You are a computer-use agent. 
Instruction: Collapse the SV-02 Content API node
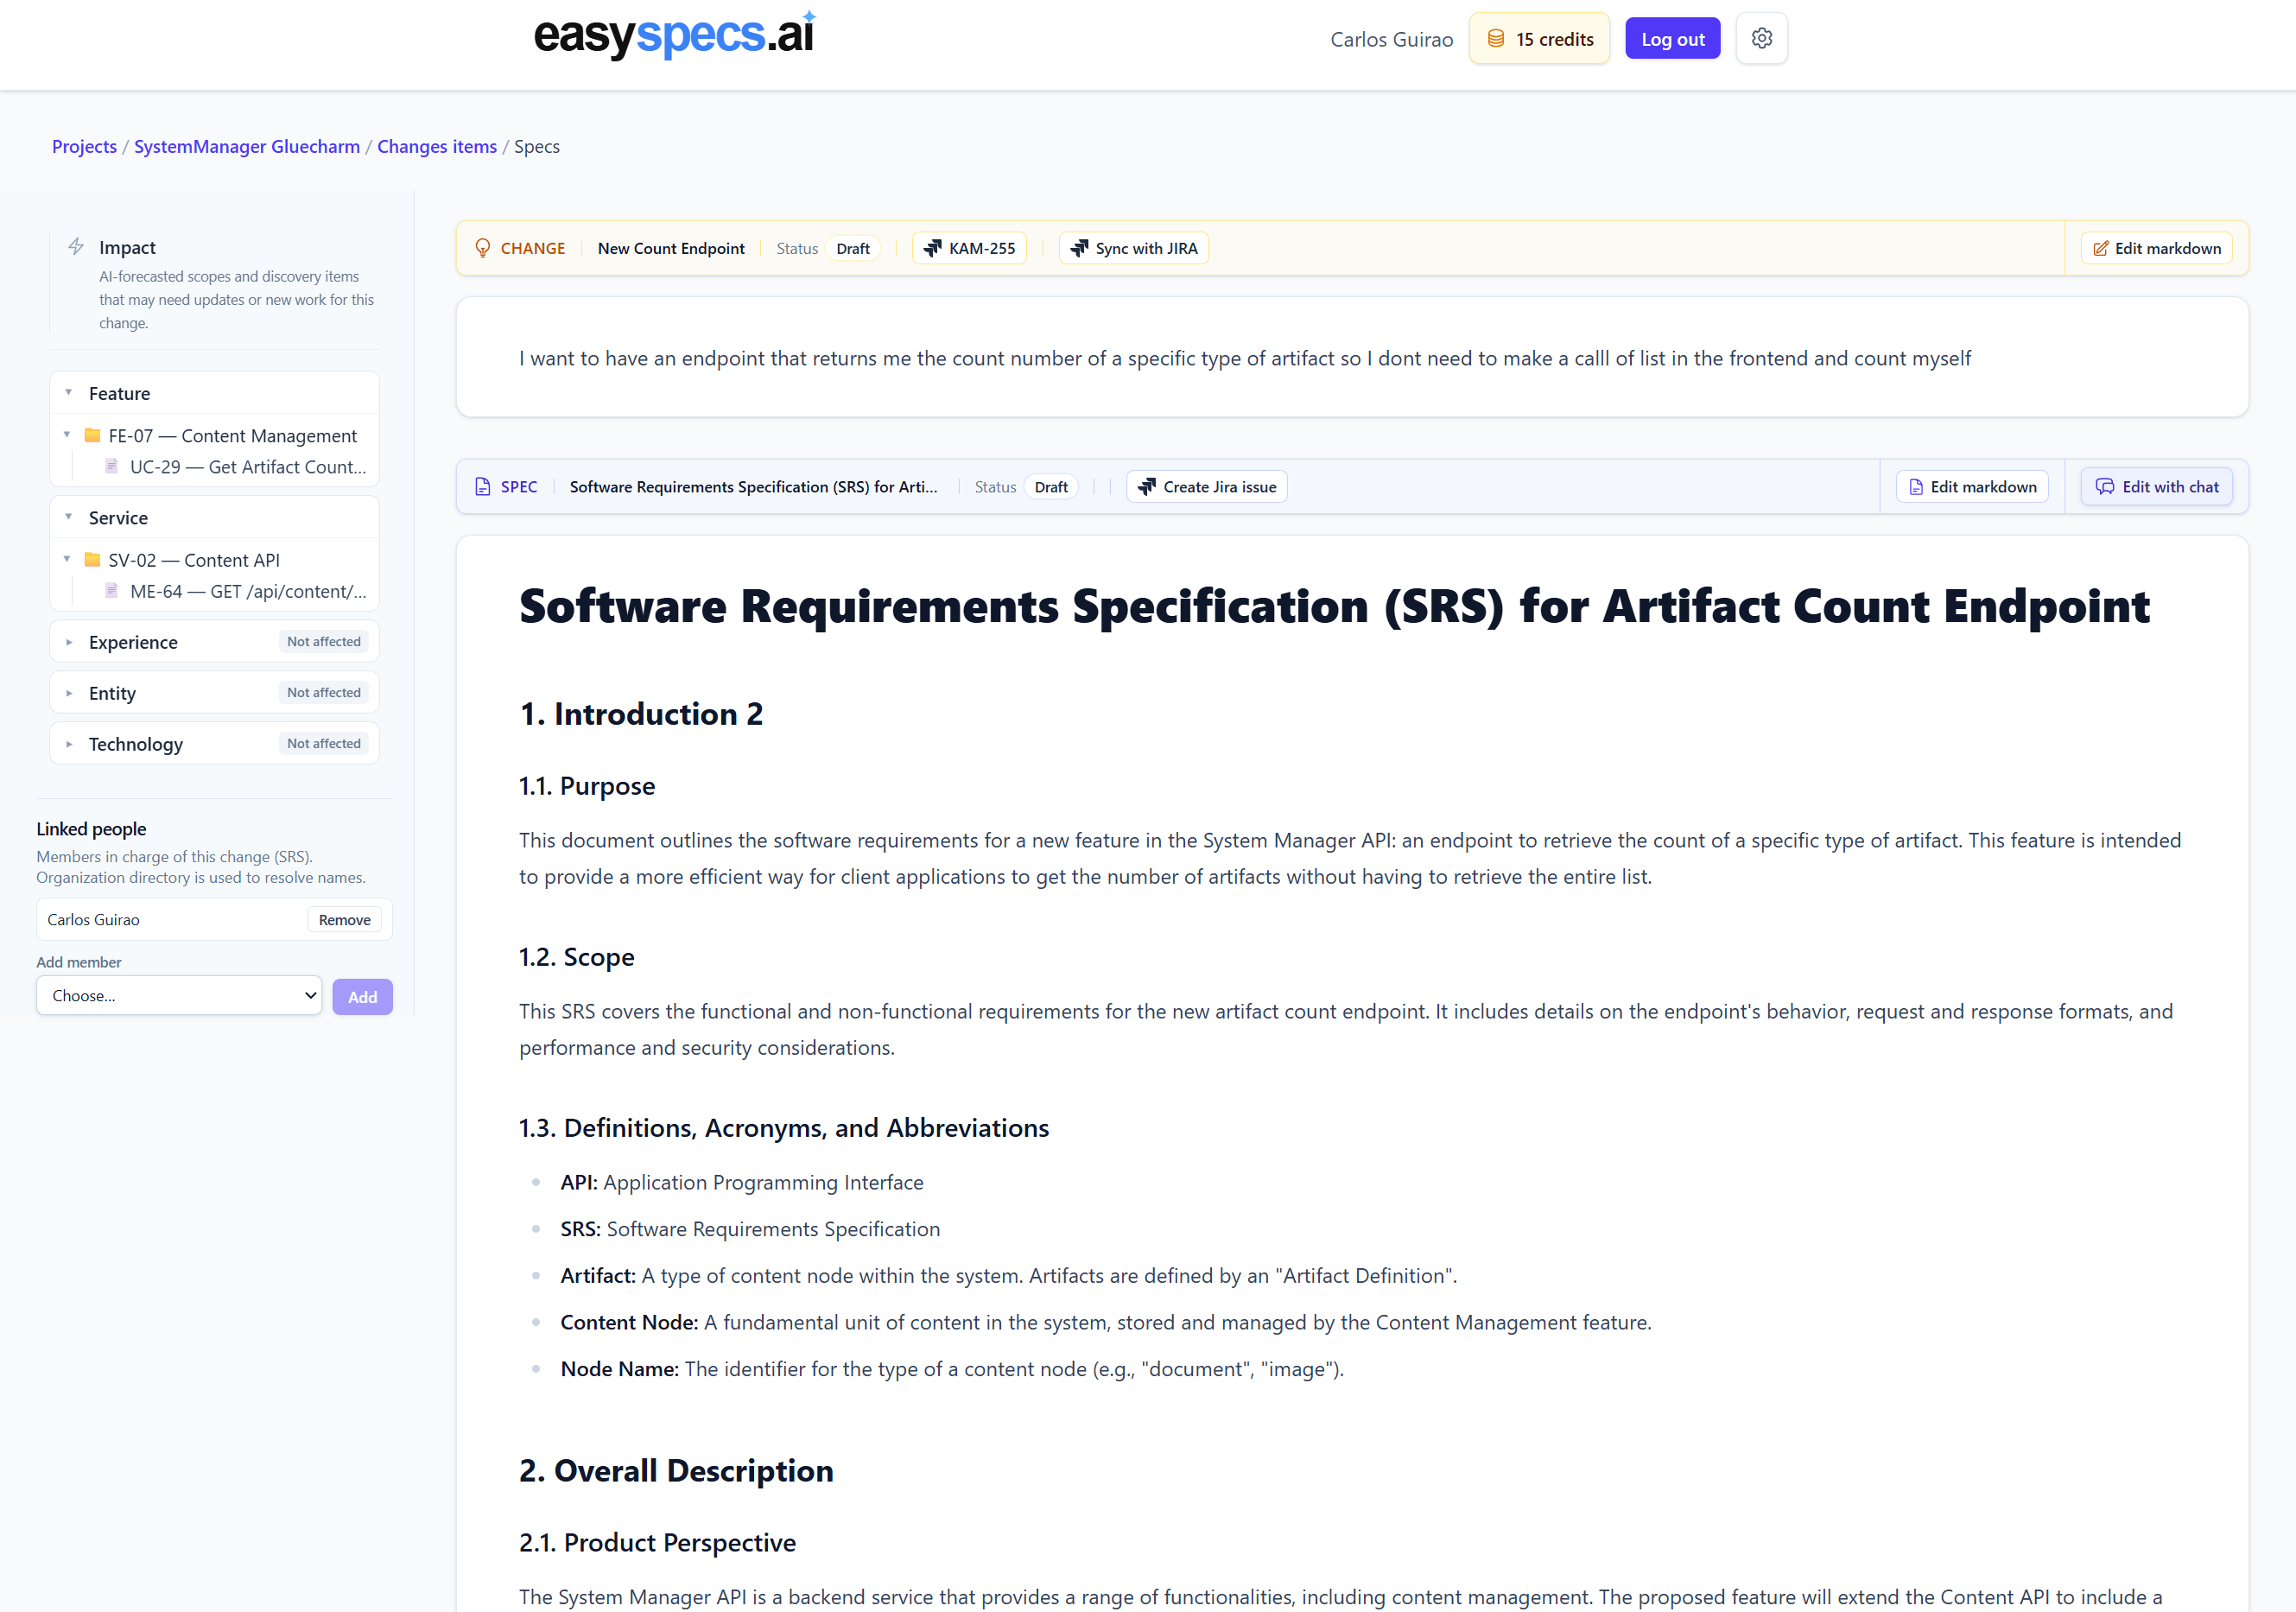tap(67, 559)
